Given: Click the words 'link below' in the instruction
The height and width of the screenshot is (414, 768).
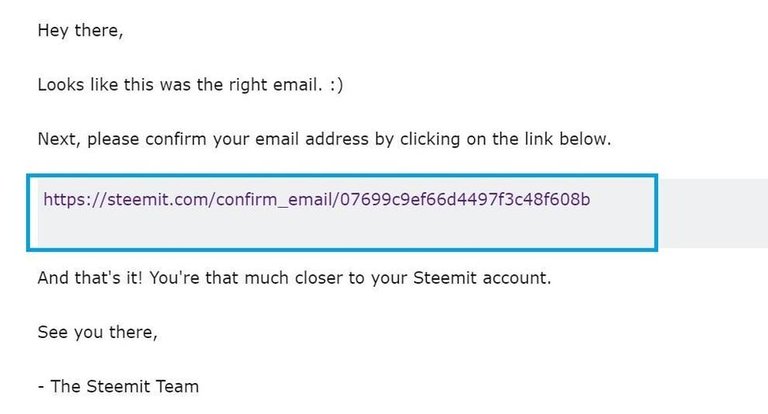Looking at the screenshot, I should tap(568, 139).
